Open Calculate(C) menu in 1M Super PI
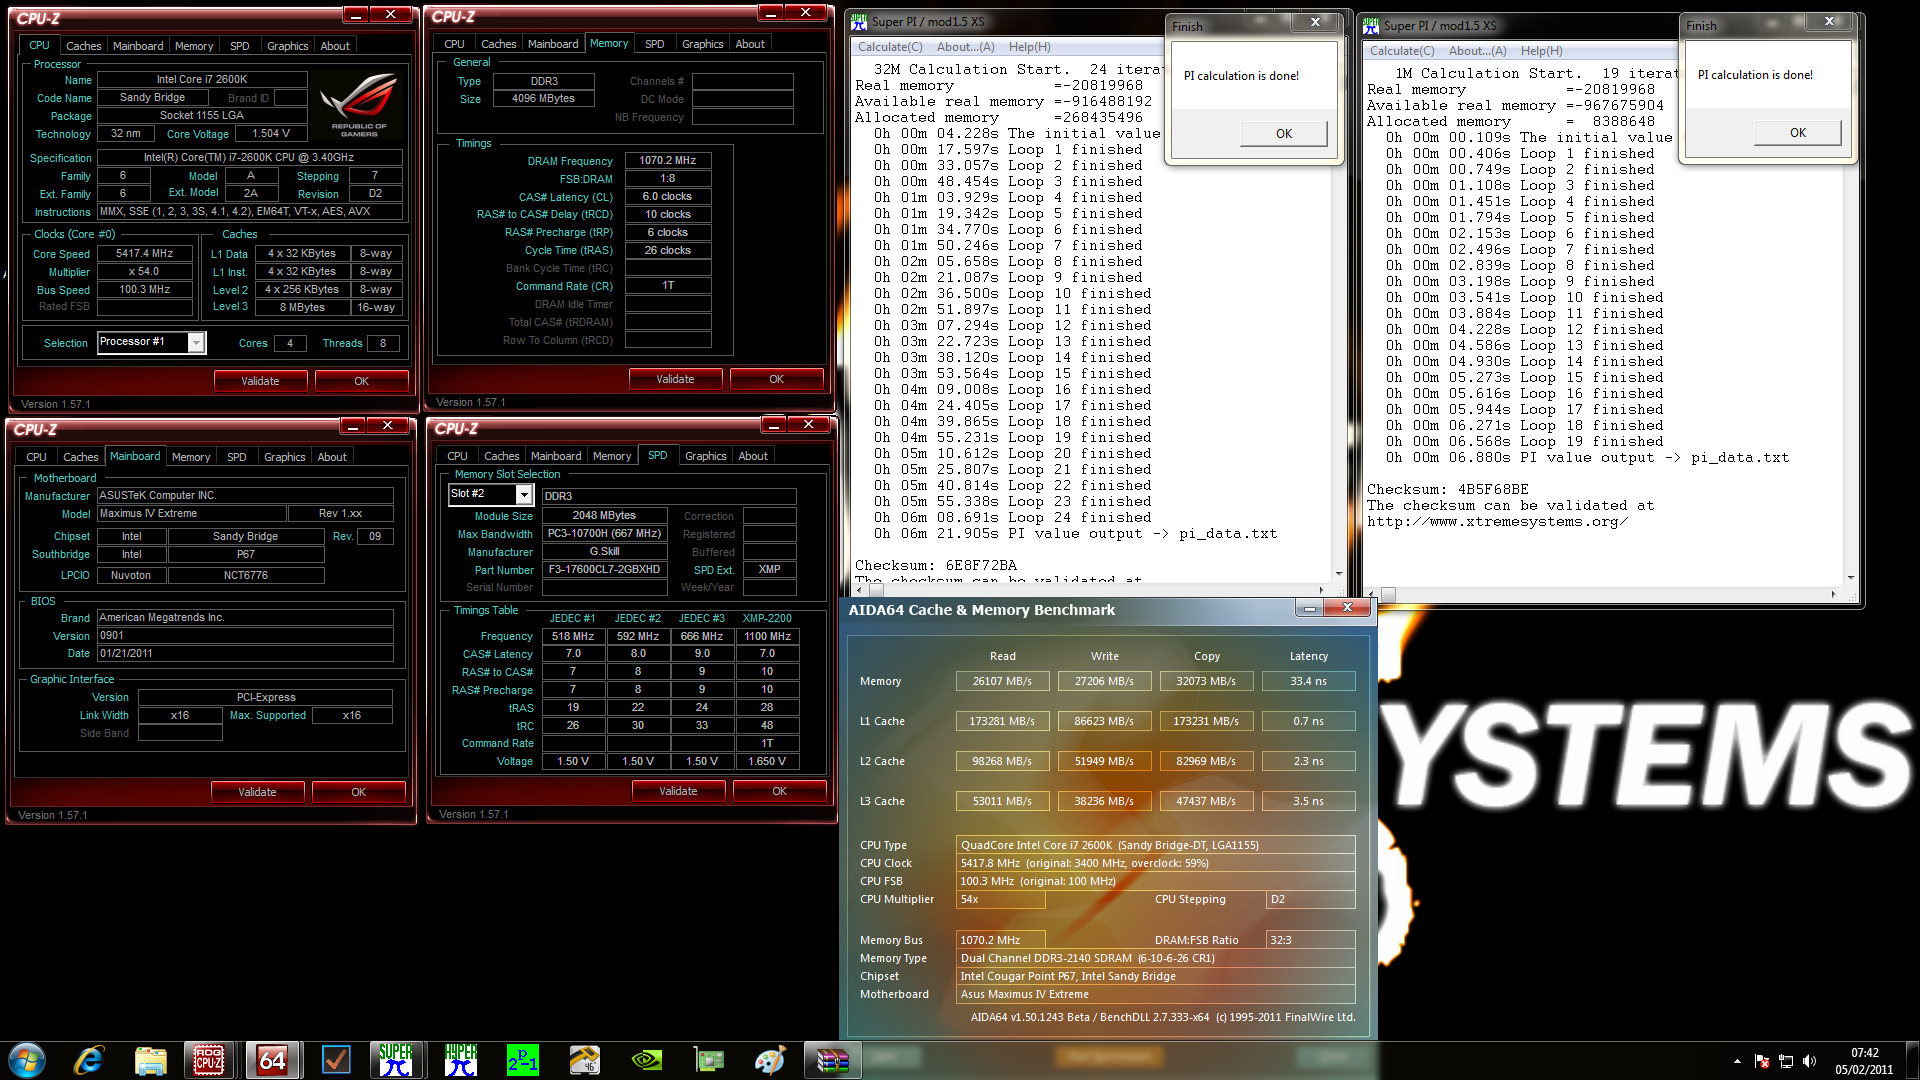1920x1080 pixels. (1402, 51)
